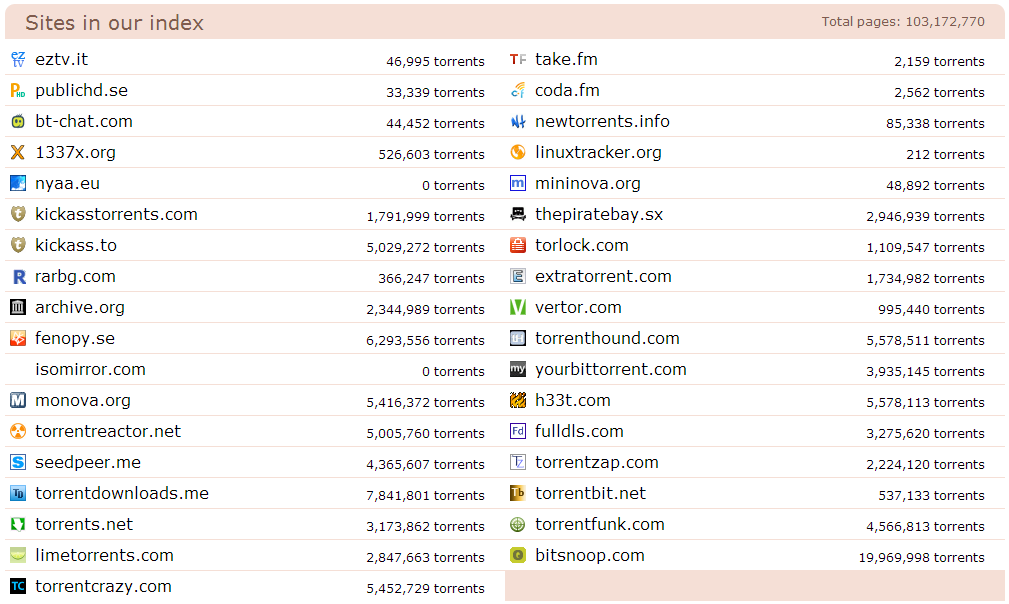This screenshot has height=604, width=1009.
Task: Click the eztv.it favicon icon
Action: [x=18, y=59]
